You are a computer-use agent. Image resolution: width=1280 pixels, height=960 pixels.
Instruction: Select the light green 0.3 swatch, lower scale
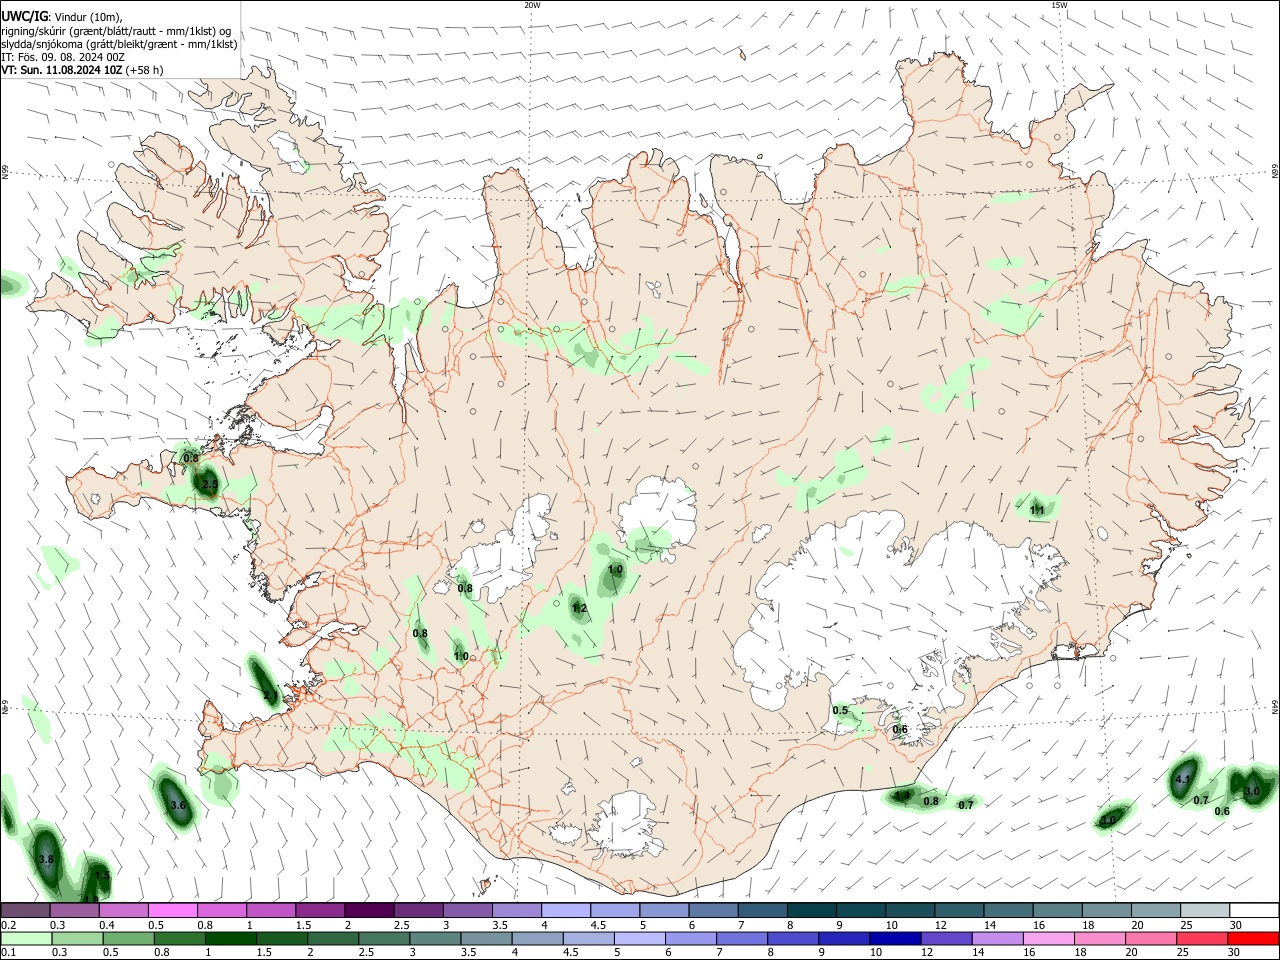coord(77,939)
